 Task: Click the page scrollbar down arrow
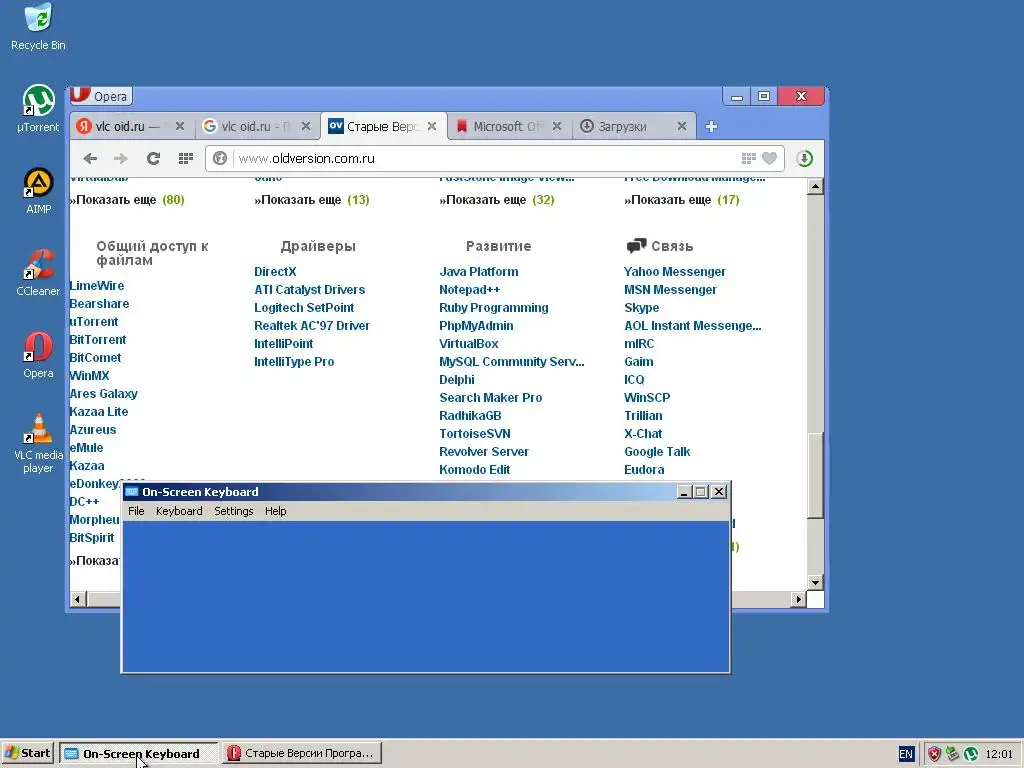click(x=814, y=582)
